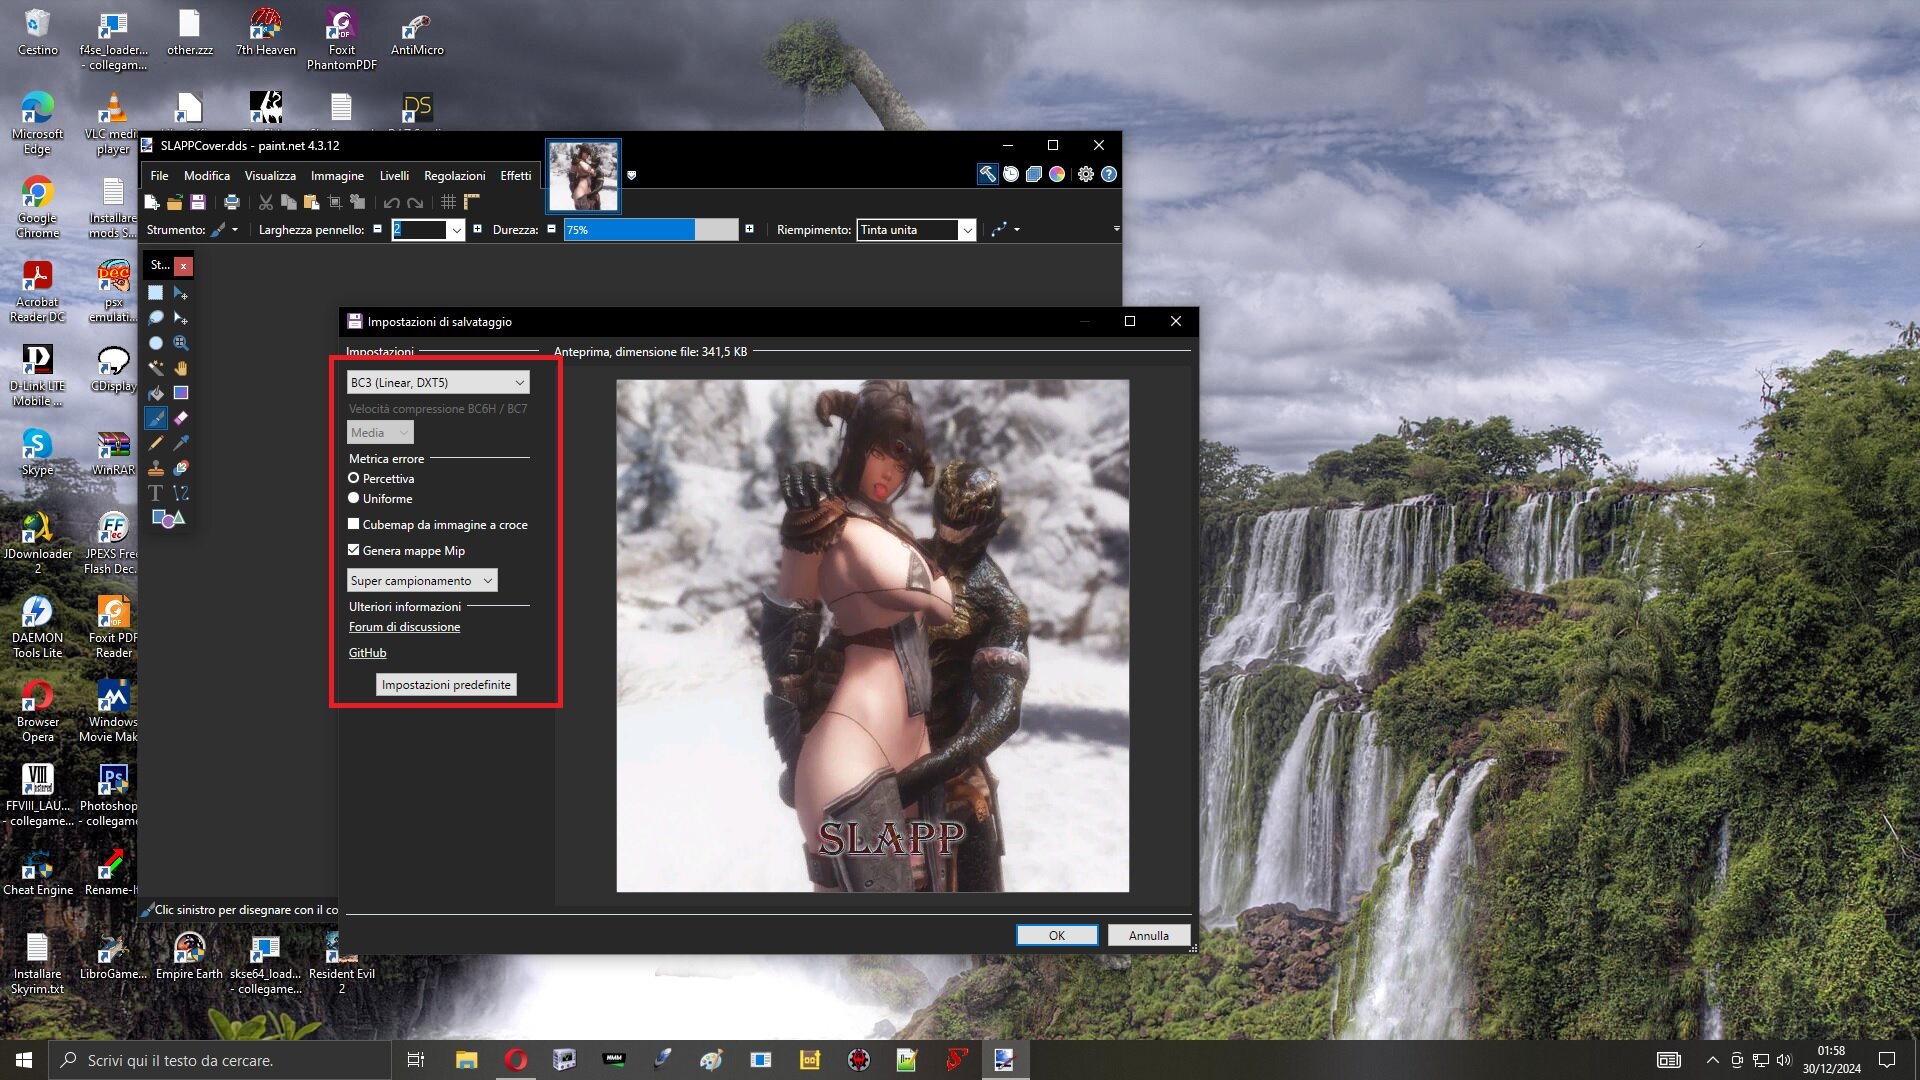Decrease the Durezza value with minus
Screen dimensions: 1920x1080
tap(551, 229)
